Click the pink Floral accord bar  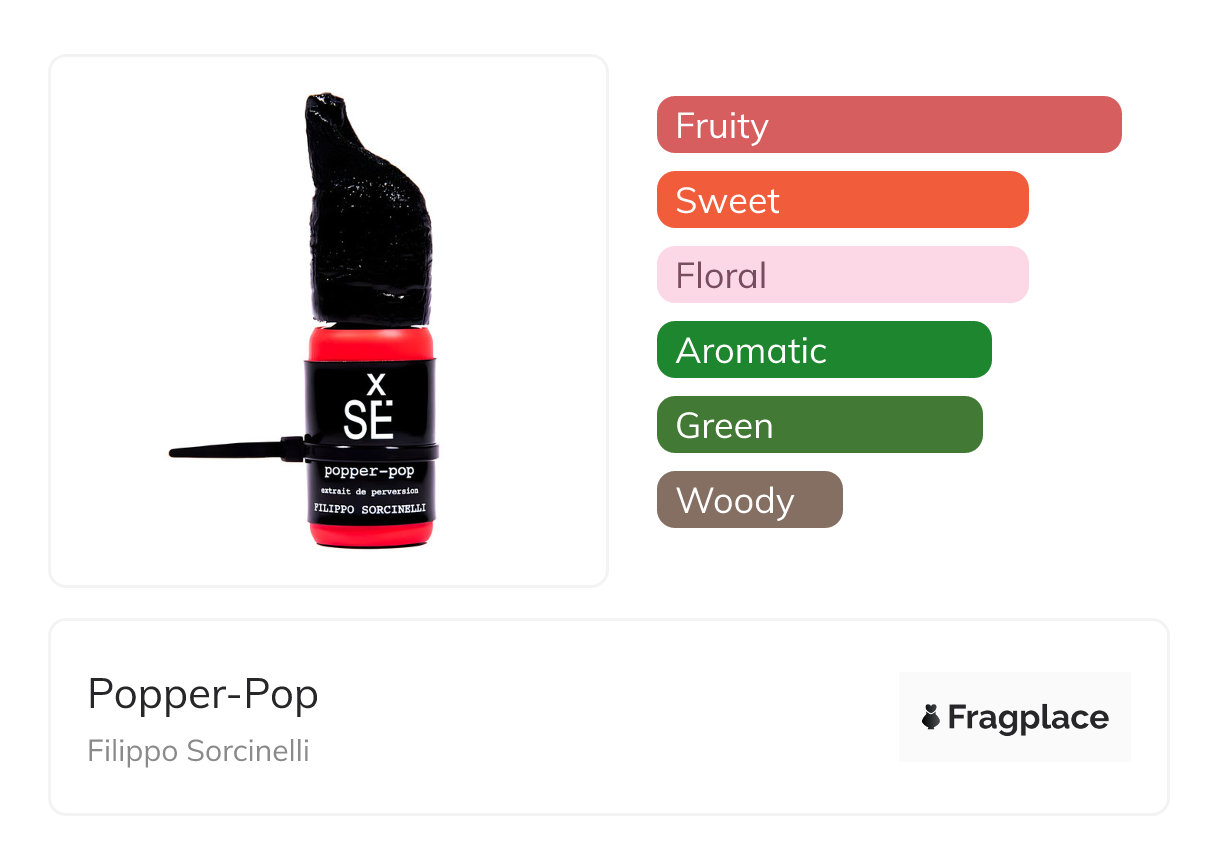(x=843, y=275)
